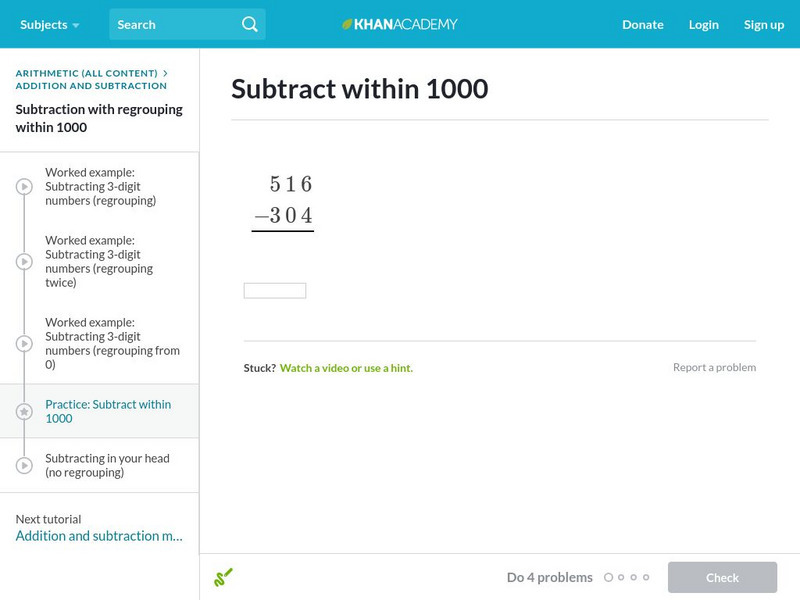Click play icon for Subtracting 3-digit numbers (regrouping)
Viewport: 800px width, 600px height.
(24, 187)
